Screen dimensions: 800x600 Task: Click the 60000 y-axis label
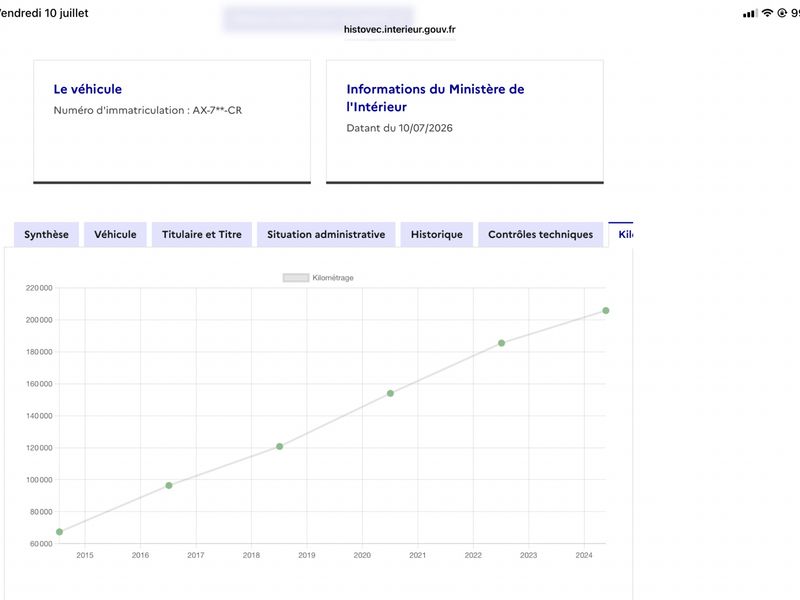tap(41, 544)
